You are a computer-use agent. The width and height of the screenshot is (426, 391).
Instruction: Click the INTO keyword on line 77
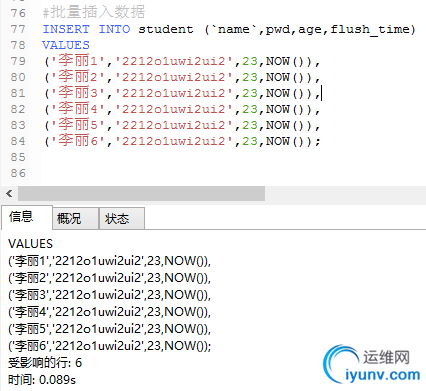pos(114,29)
